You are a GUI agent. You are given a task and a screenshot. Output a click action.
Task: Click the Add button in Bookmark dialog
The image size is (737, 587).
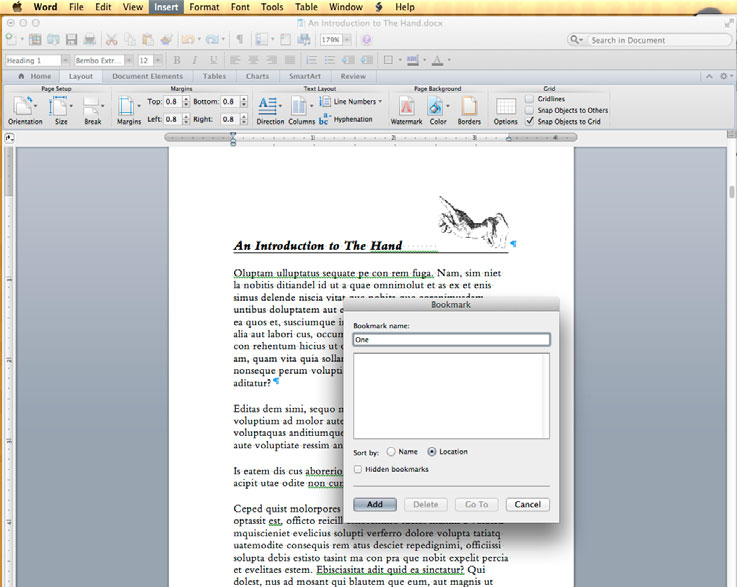(x=375, y=505)
